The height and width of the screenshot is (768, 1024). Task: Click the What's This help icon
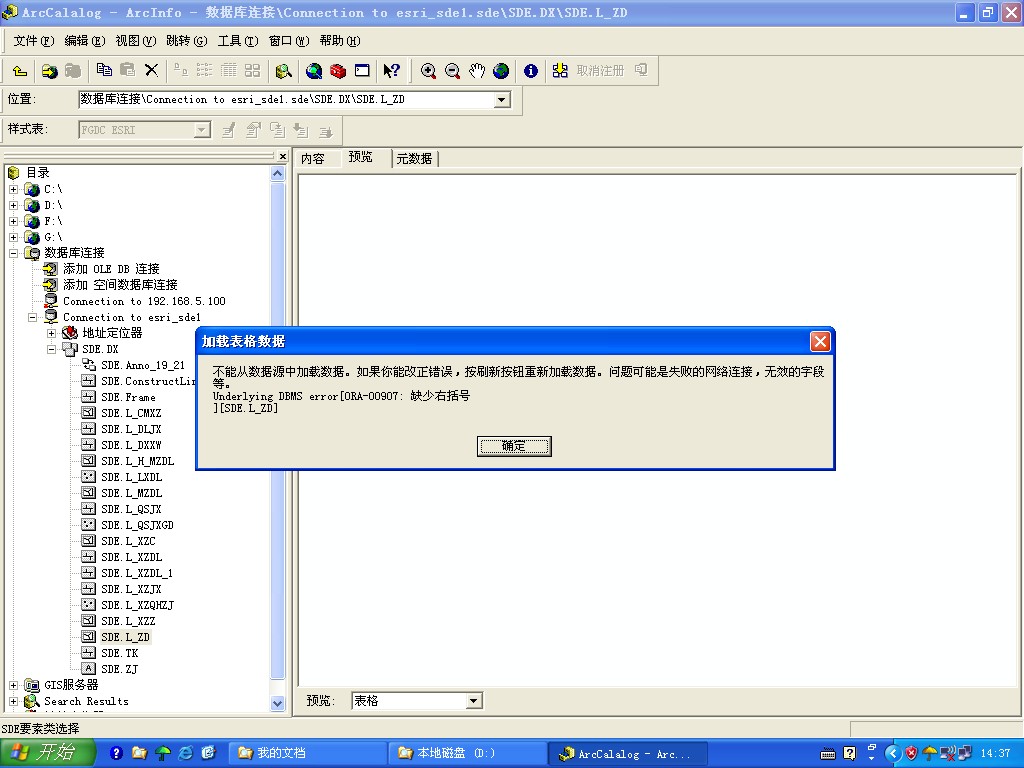[x=392, y=71]
